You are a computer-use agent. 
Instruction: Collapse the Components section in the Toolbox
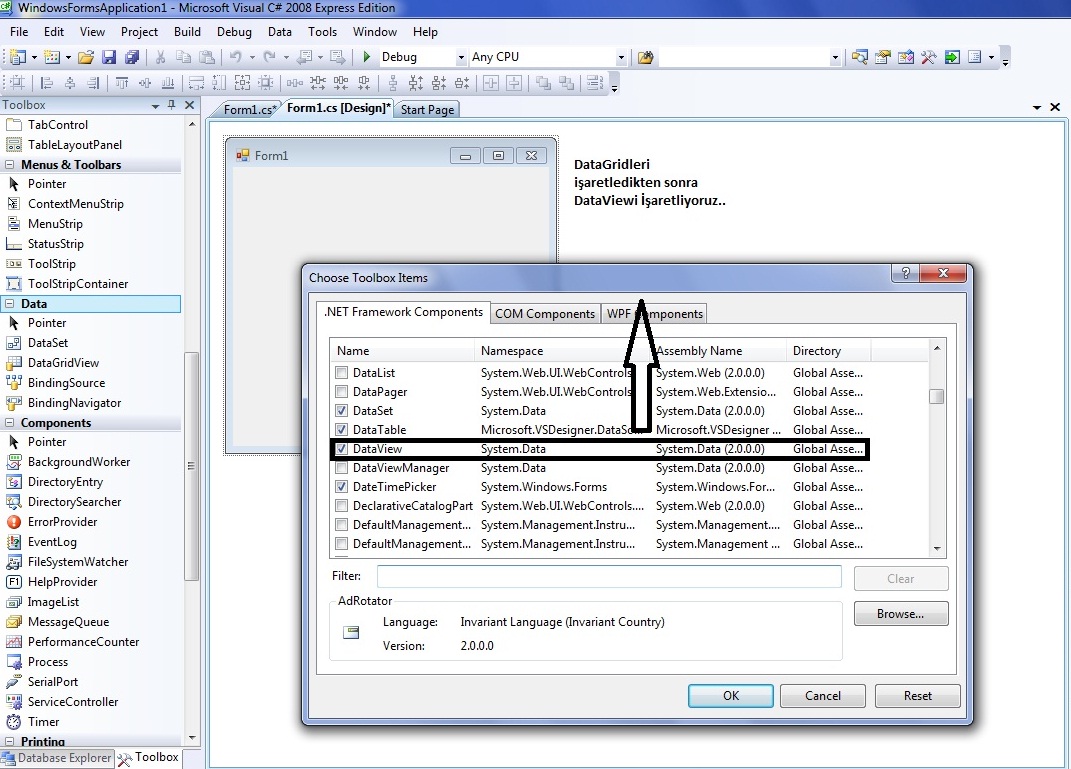(10, 423)
